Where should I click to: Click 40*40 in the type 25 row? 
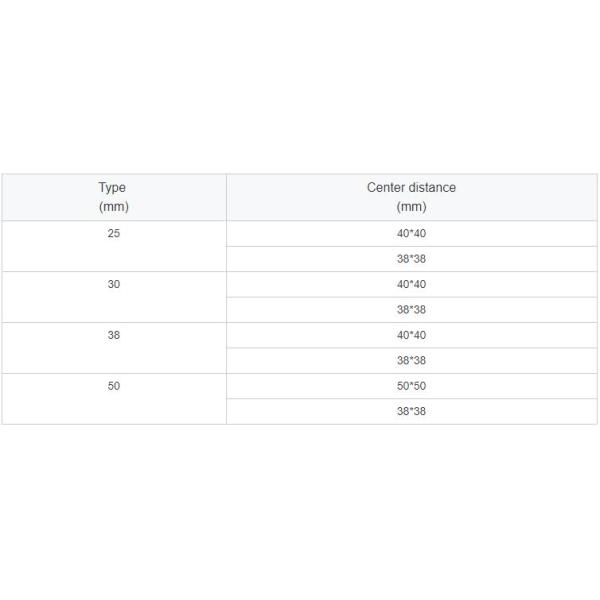(x=411, y=233)
